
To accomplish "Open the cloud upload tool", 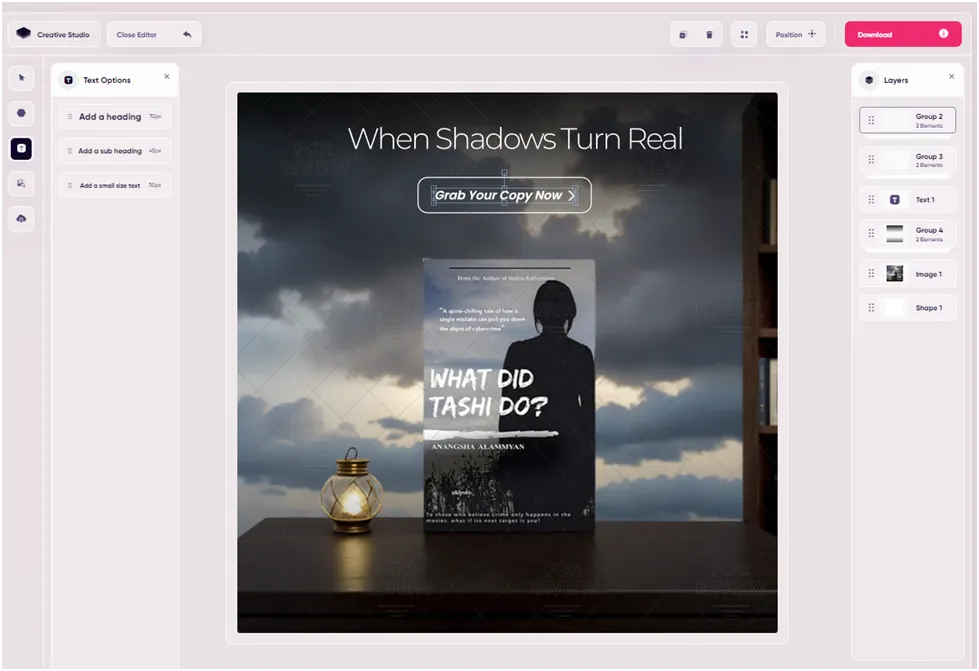I will coord(22,218).
